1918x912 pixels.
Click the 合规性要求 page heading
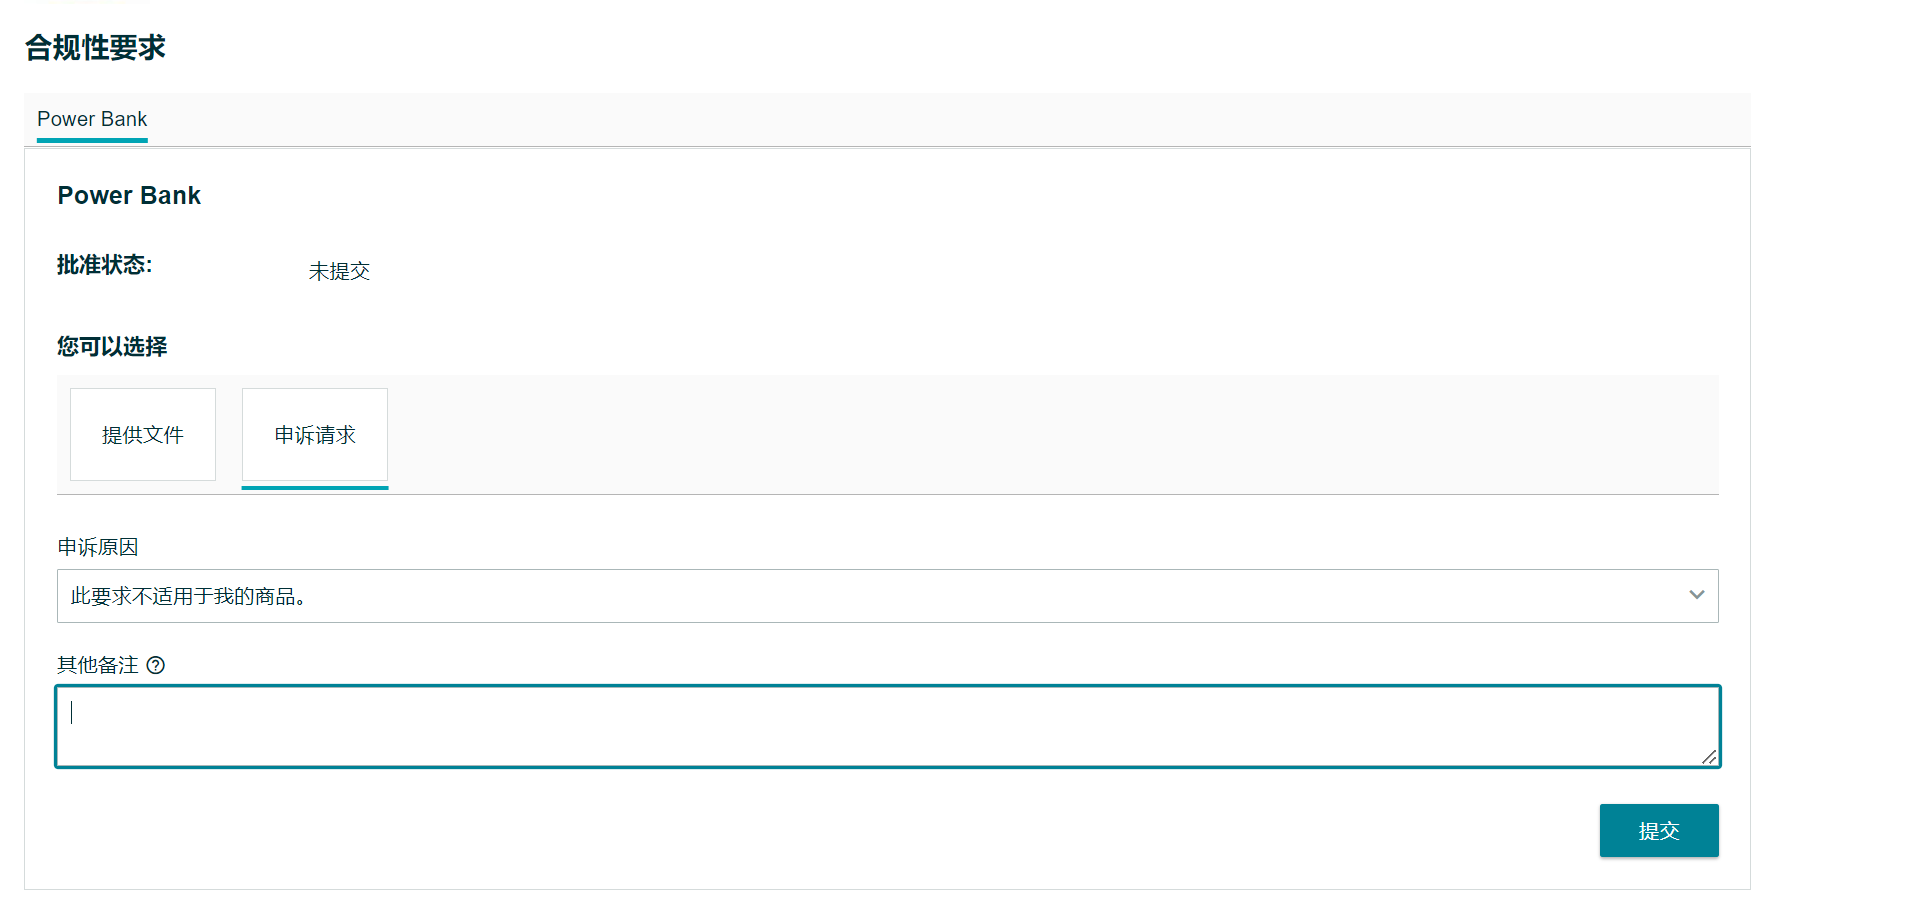tap(95, 47)
